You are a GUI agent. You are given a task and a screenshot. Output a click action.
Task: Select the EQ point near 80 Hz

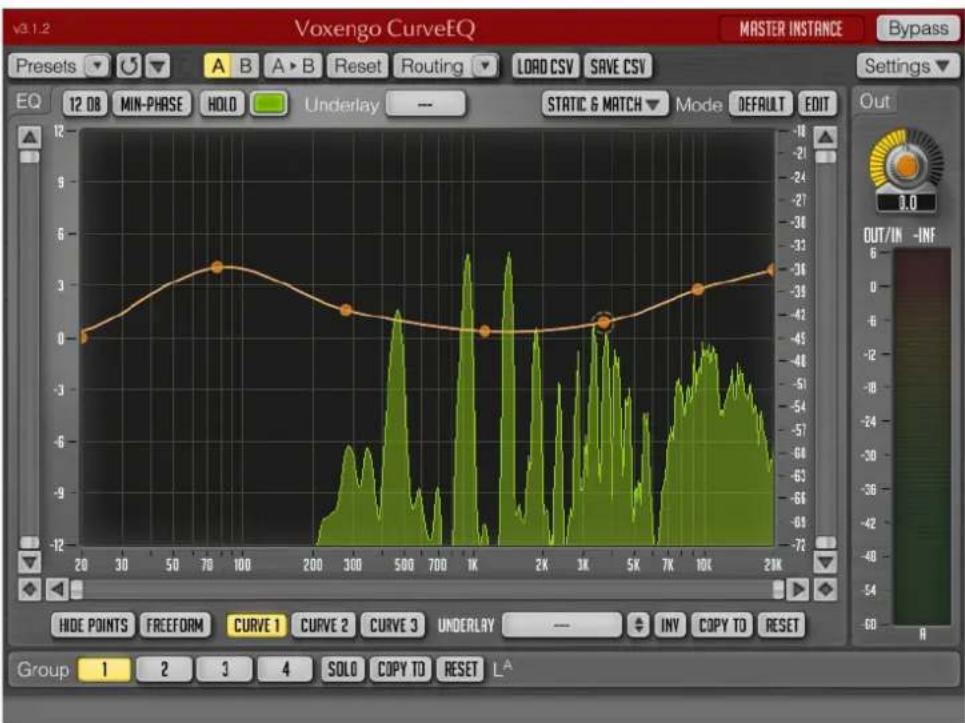[x=217, y=267]
